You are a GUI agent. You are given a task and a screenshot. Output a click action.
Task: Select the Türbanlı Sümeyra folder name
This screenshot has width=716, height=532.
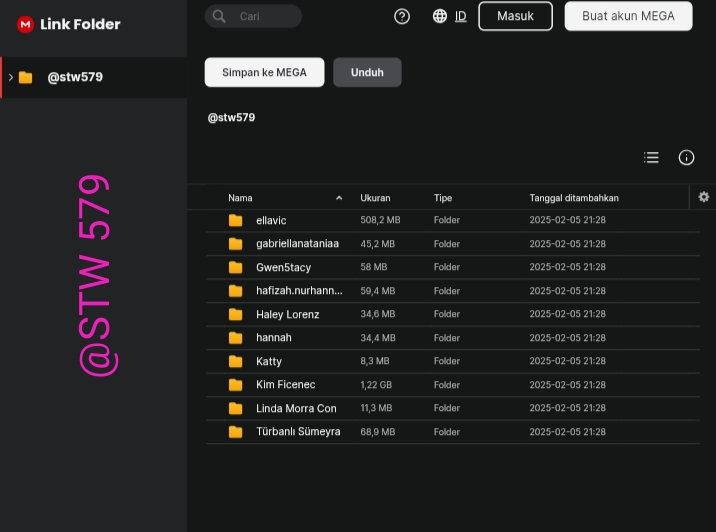pyautogui.click(x=298, y=432)
